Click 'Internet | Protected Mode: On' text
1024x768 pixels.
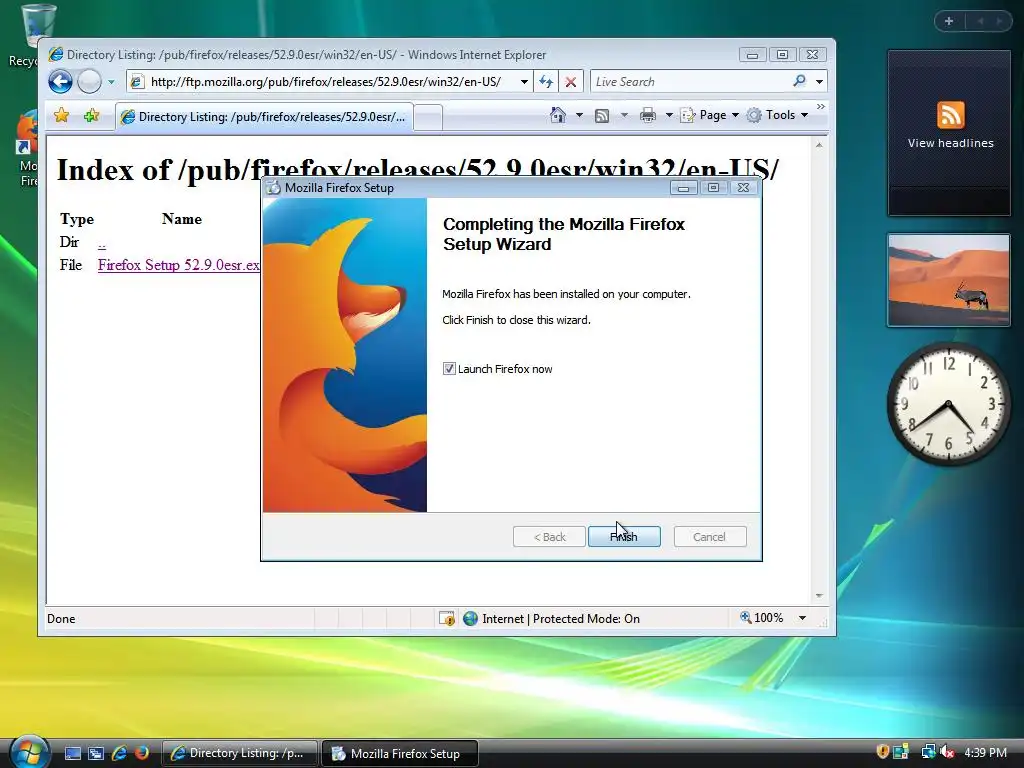tap(561, 618)
